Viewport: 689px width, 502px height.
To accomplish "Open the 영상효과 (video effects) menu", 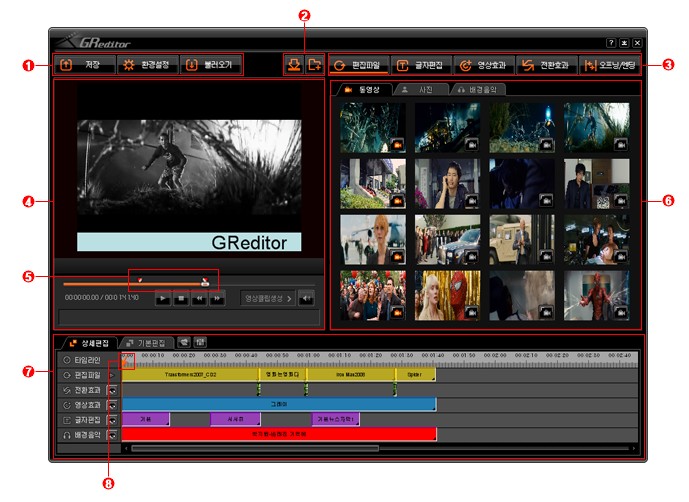I will pyautogui.click(x=484, y=65).
